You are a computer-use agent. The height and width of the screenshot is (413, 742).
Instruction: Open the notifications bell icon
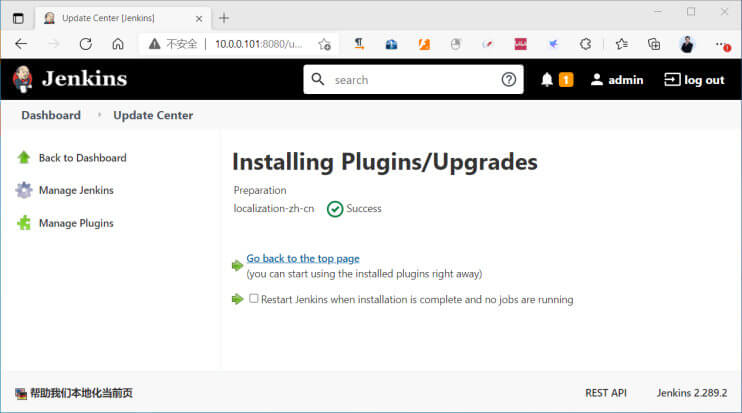(547, 79)
